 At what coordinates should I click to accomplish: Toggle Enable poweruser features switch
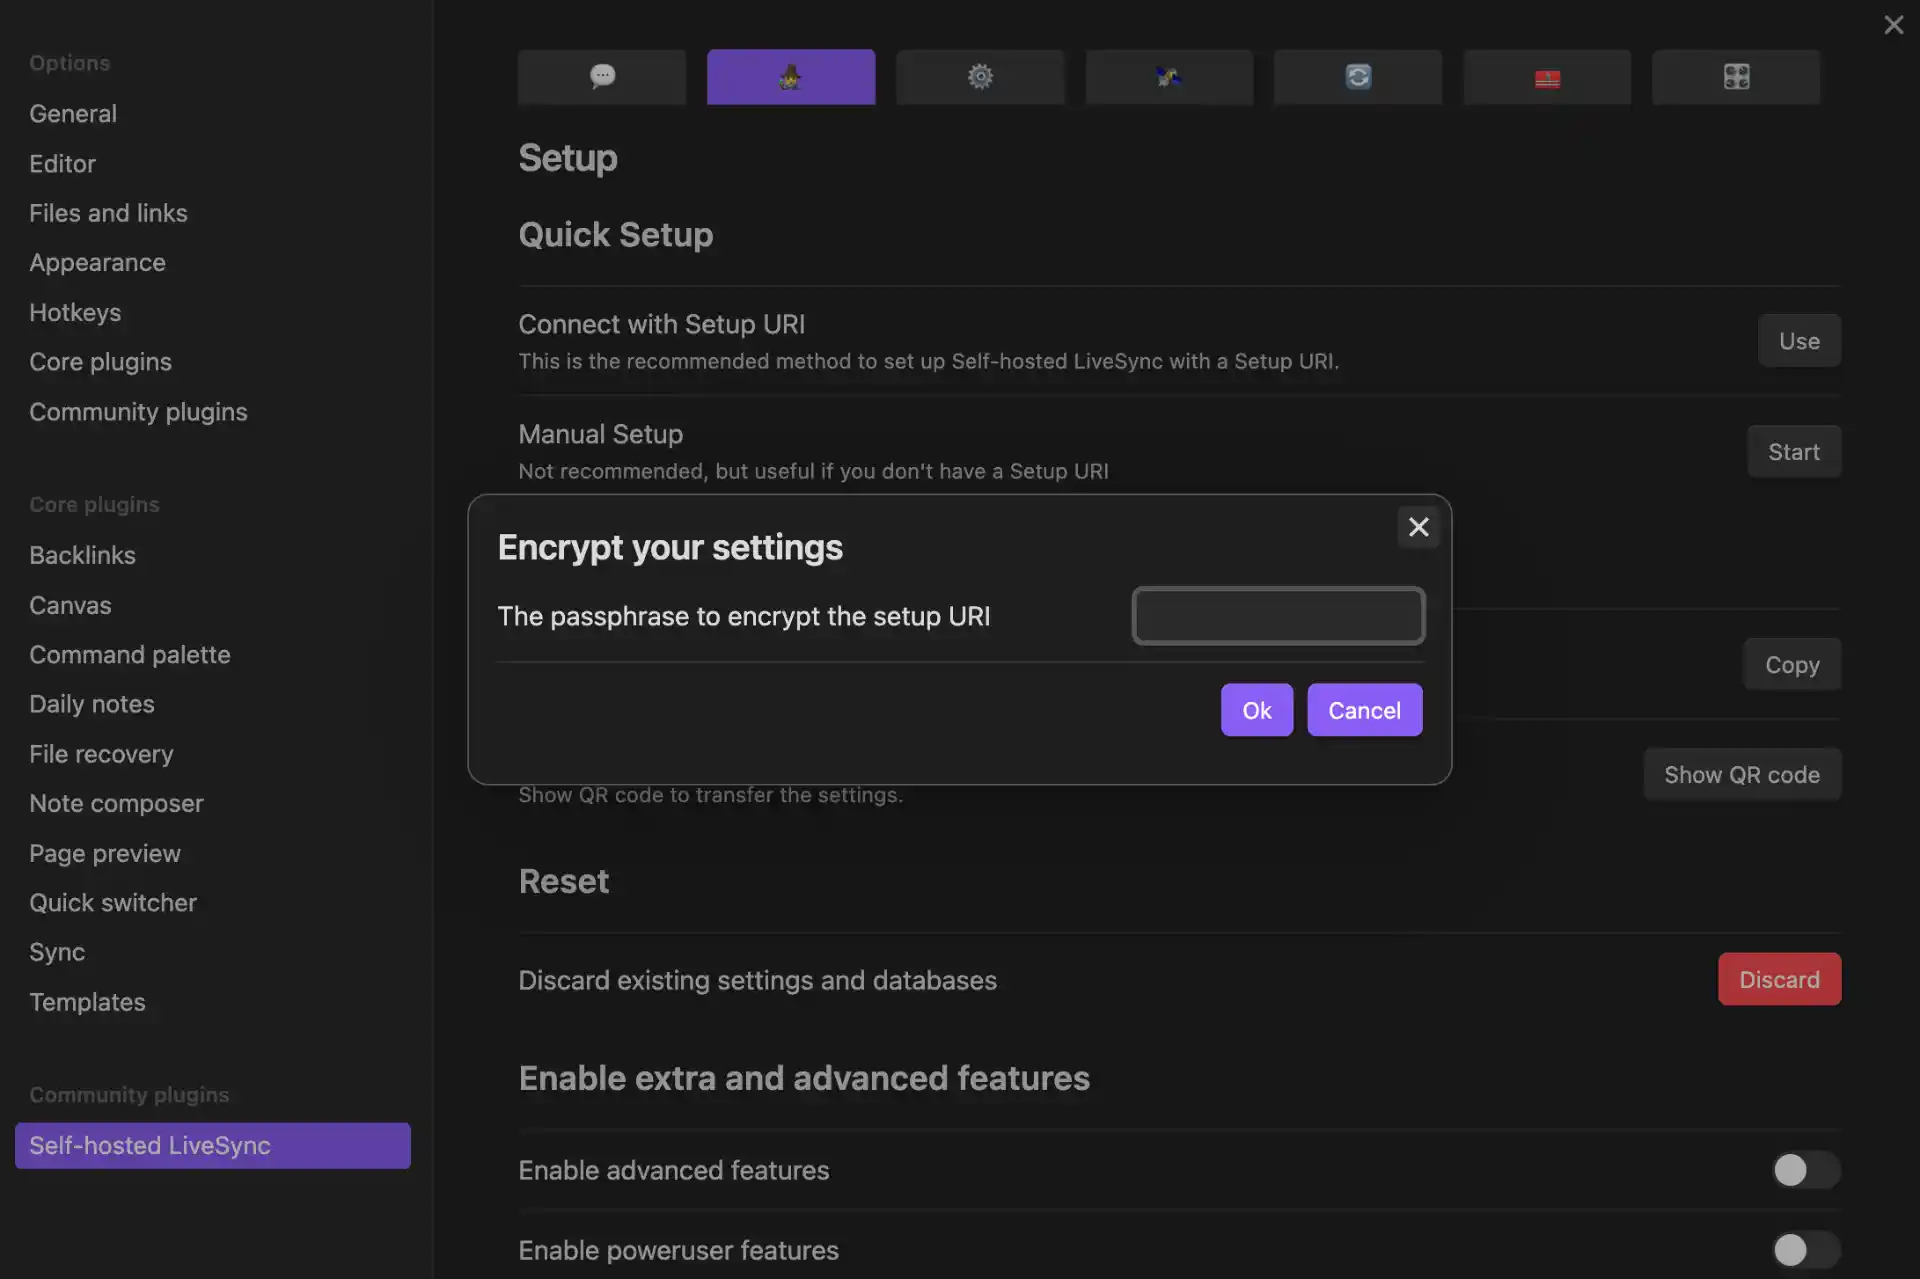pos(1805,1249)
